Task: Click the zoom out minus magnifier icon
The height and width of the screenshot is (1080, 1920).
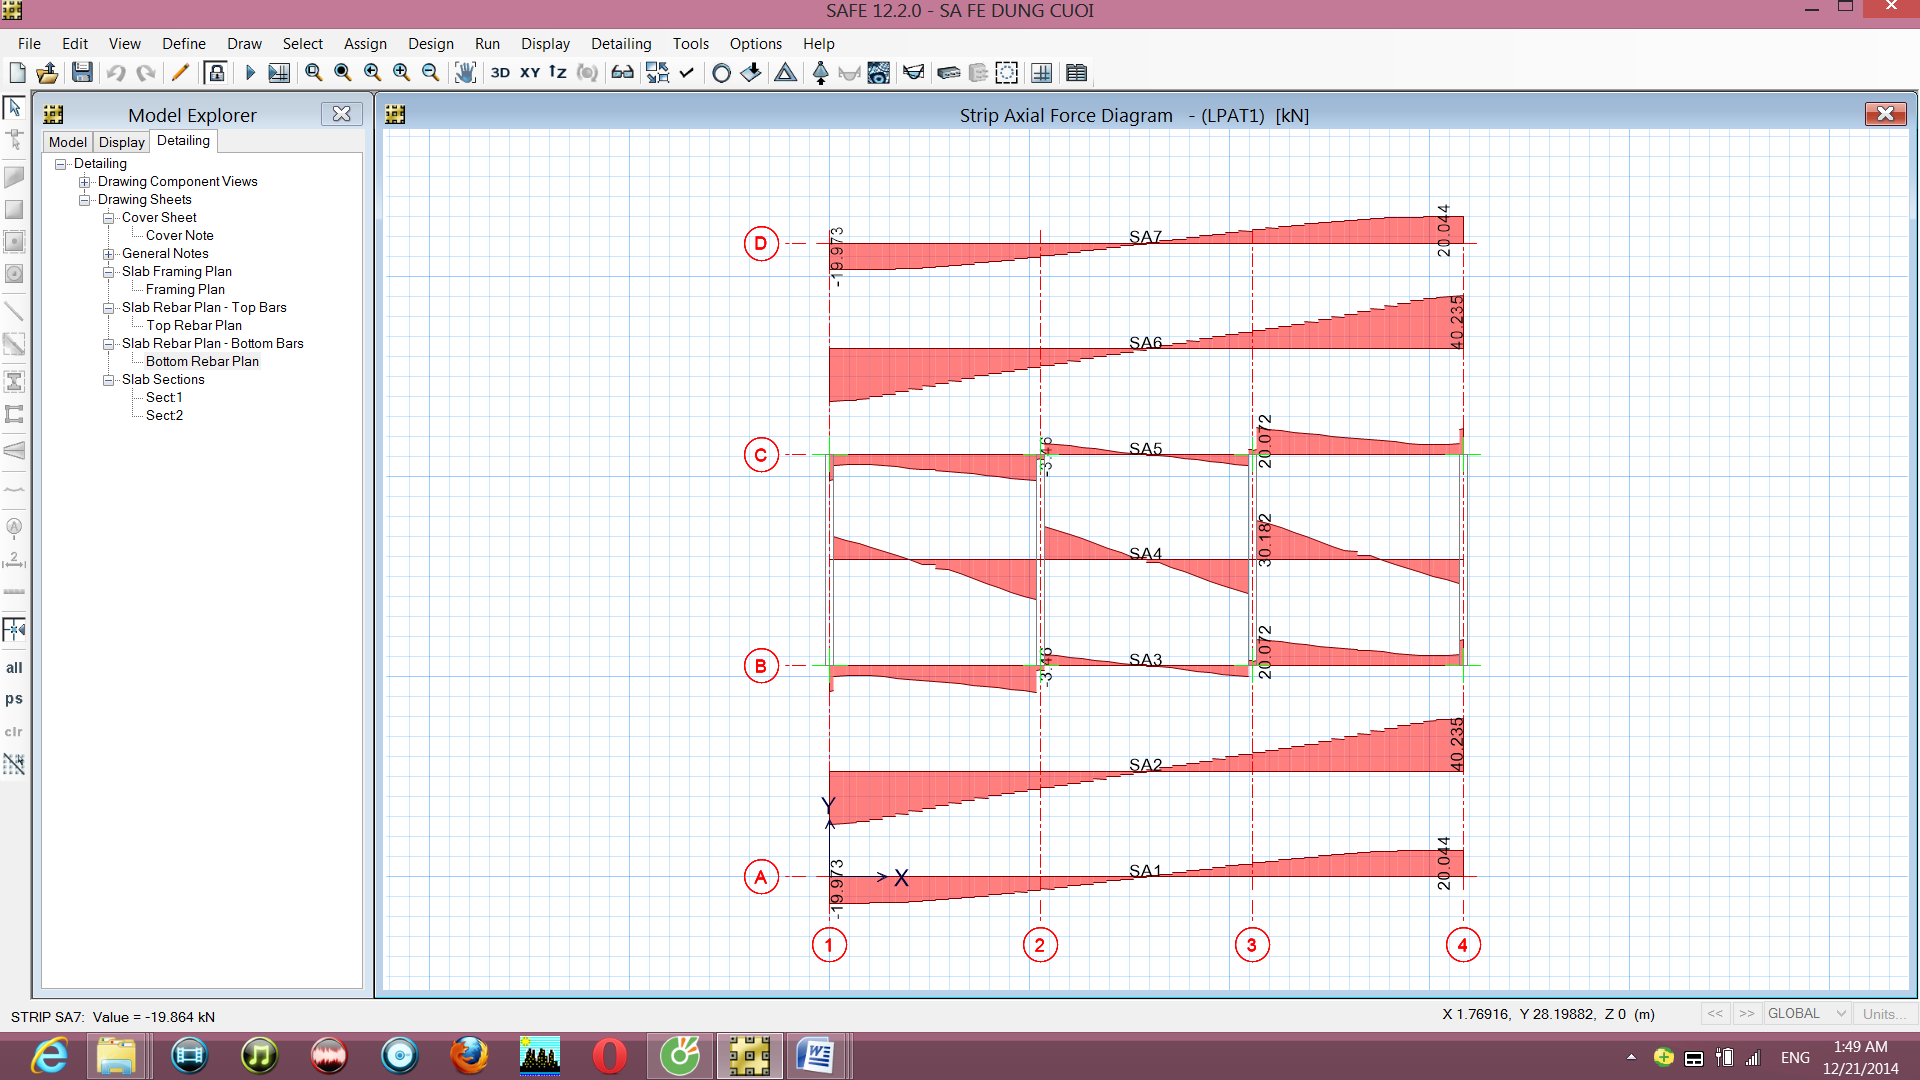Action: click(x=431, y=73)
